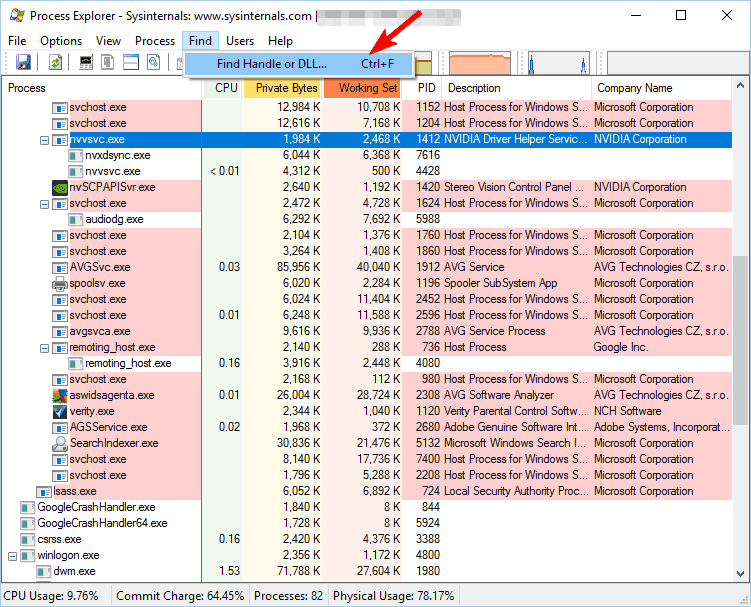
Task: Click the Processes: 82 status entry
Action: point(288,596)
